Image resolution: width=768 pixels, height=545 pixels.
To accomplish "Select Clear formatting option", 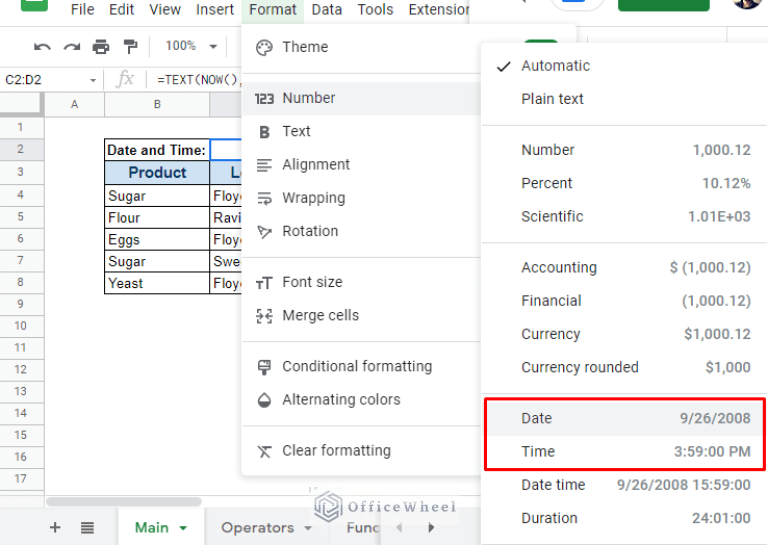I will click(x=361, y=450).
